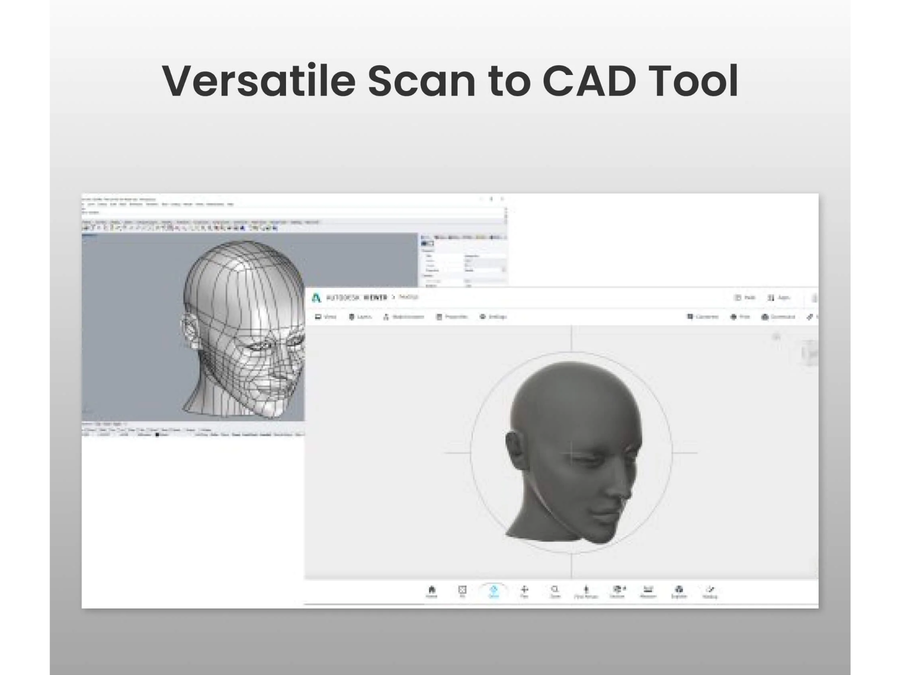Activate the Orbit tool
Image resolution: width=900 pixels, height=675 pixels.
[x=494, y=592]
